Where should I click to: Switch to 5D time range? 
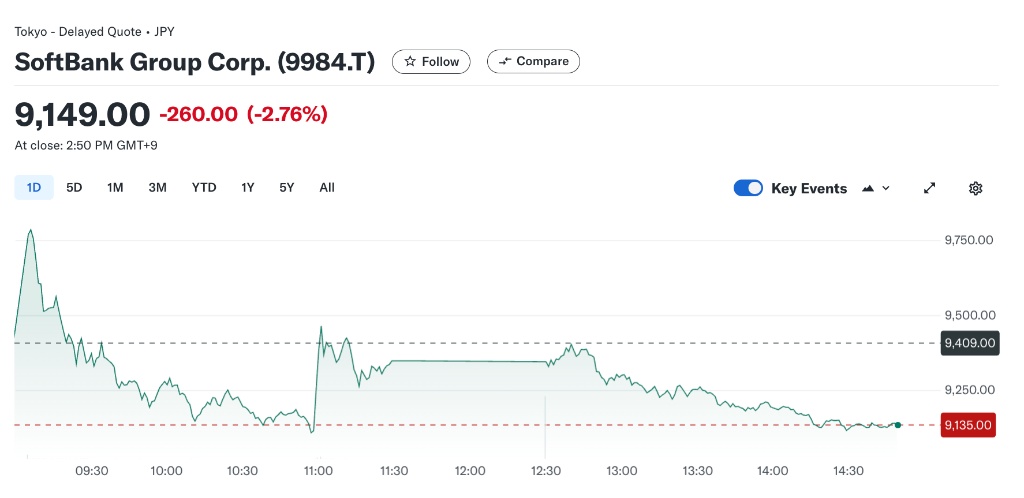tap(74, 187)
